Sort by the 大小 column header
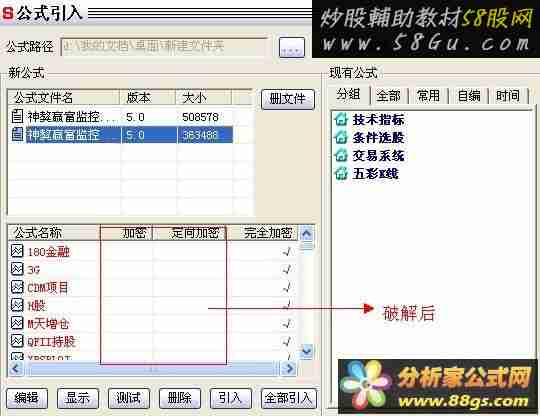 204,97
